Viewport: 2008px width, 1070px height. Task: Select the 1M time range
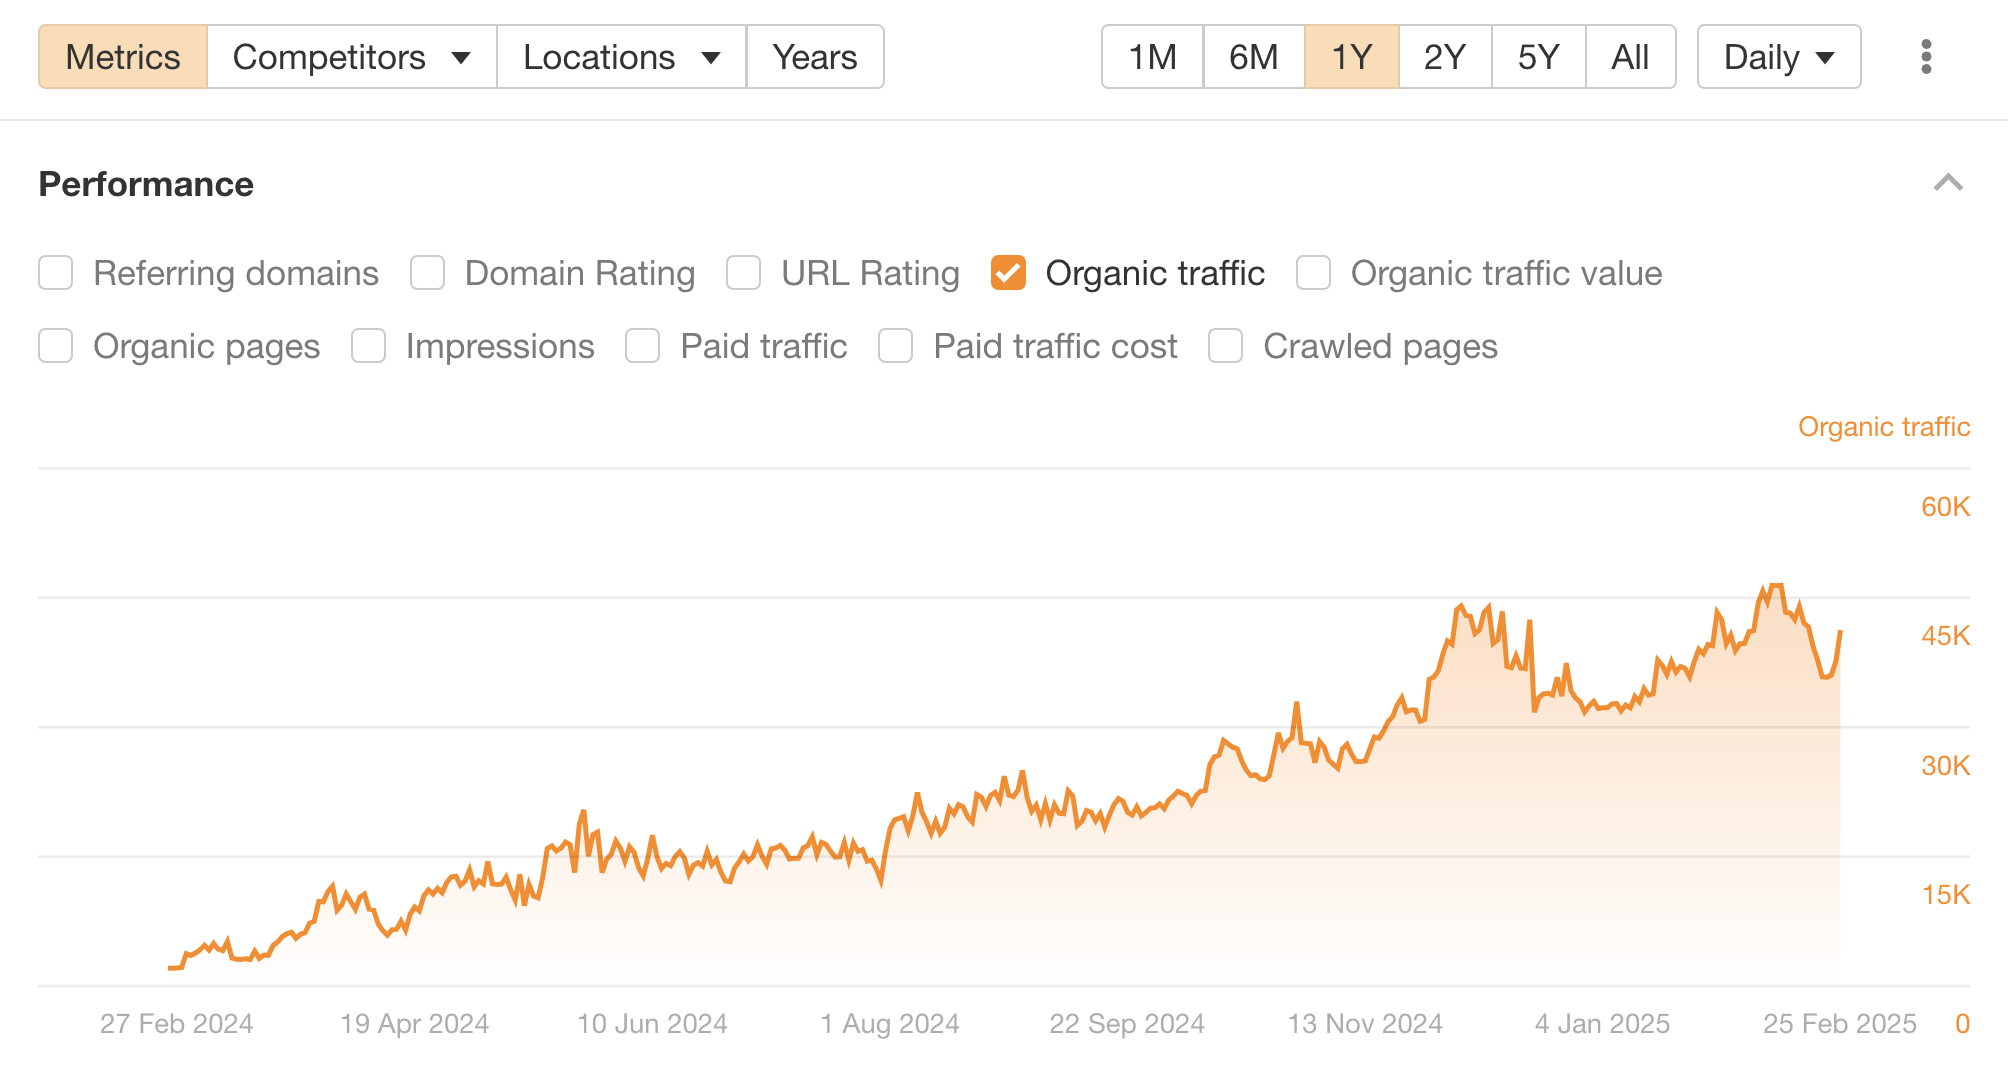click(1152, 57)
